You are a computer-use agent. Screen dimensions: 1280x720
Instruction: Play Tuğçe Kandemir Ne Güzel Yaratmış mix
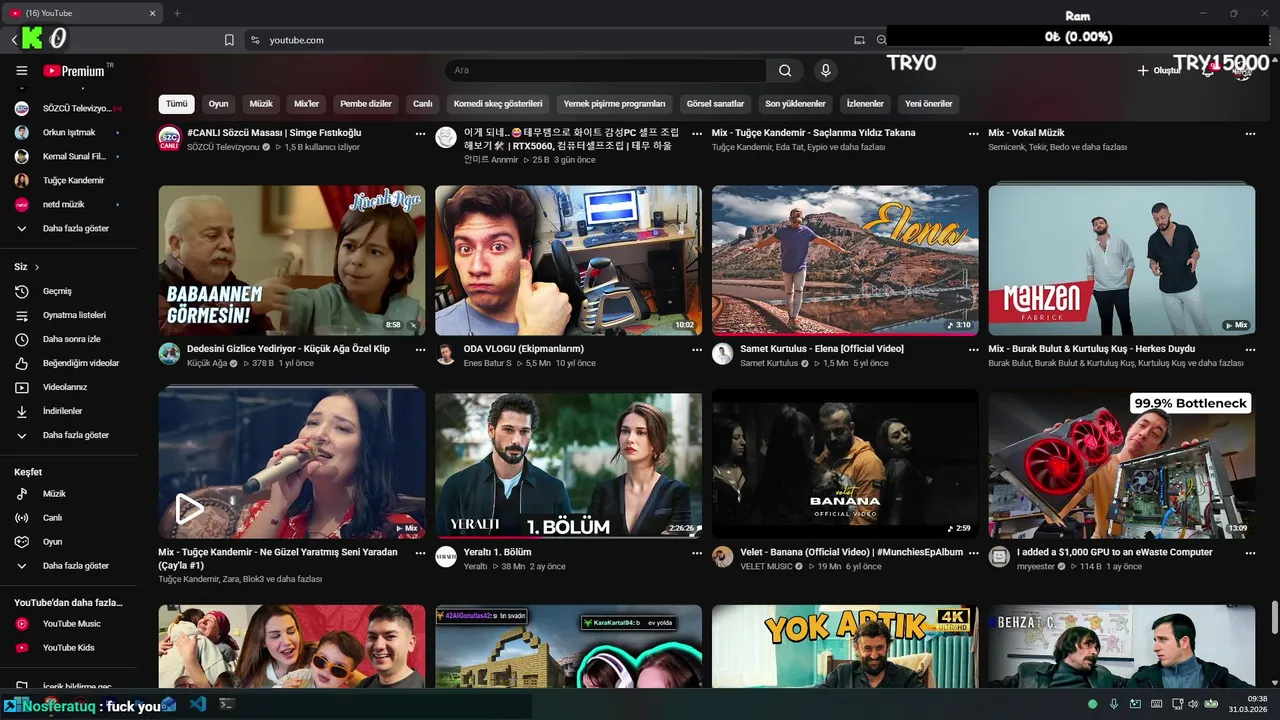pos(291,464)
